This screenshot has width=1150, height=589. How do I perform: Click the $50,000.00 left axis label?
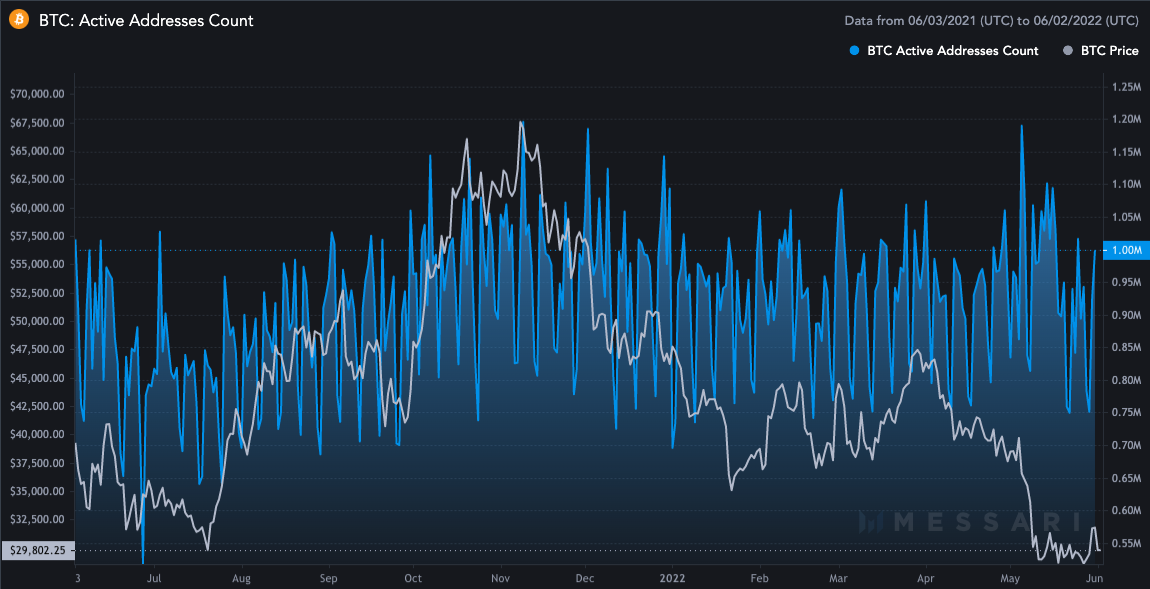37,321
